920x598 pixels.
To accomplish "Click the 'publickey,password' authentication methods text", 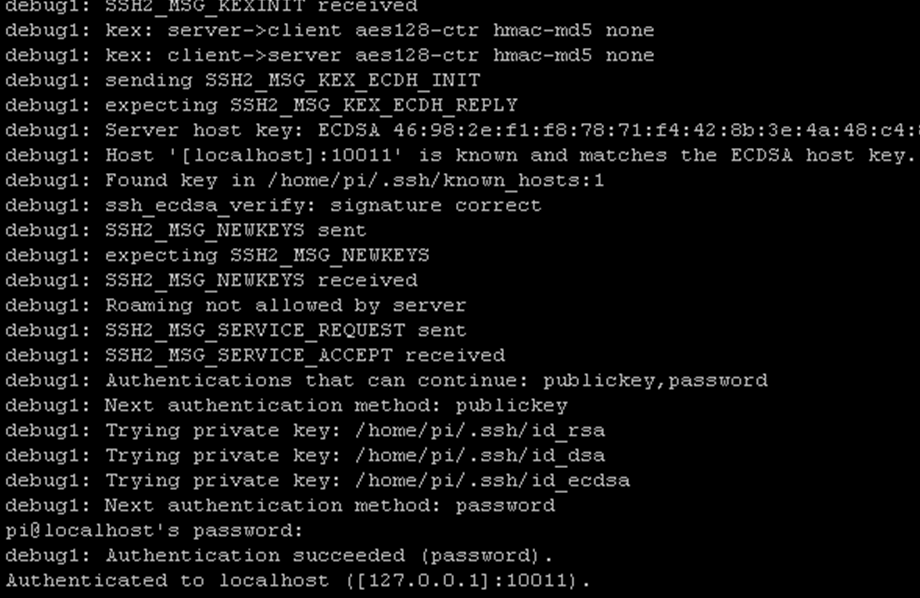I will pos(655,381).
